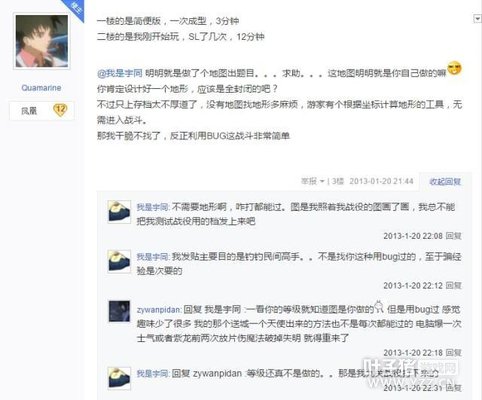Click the sunglasses smiley emoticon
The height and width of the screenshot is (400, 482).
tap(454, 68)
